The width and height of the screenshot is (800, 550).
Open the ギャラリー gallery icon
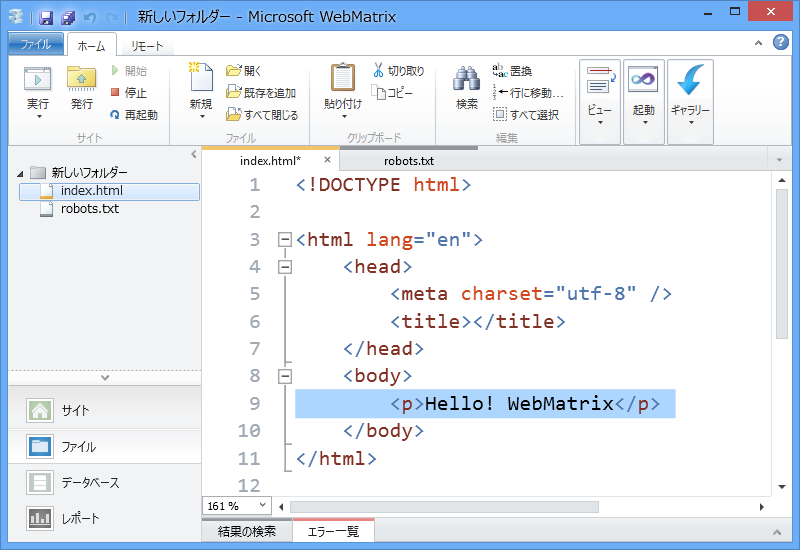[690, 80]
